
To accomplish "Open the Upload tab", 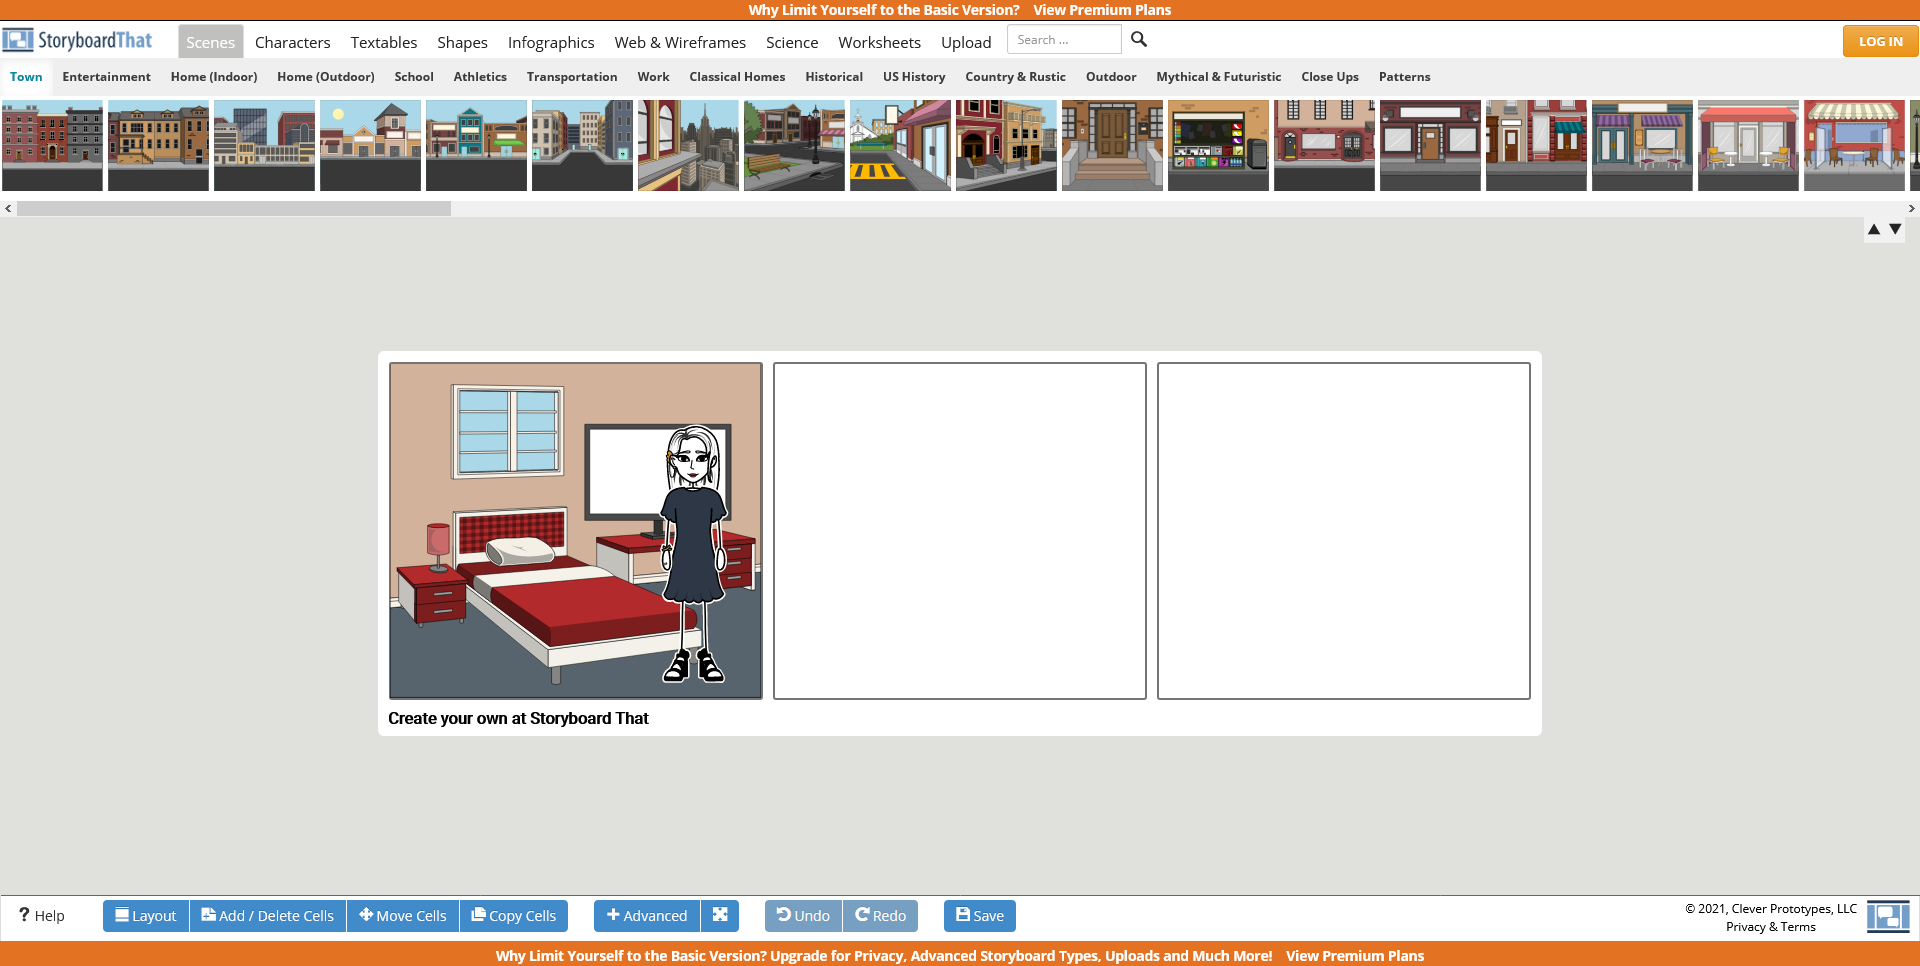I will [966, 42].
